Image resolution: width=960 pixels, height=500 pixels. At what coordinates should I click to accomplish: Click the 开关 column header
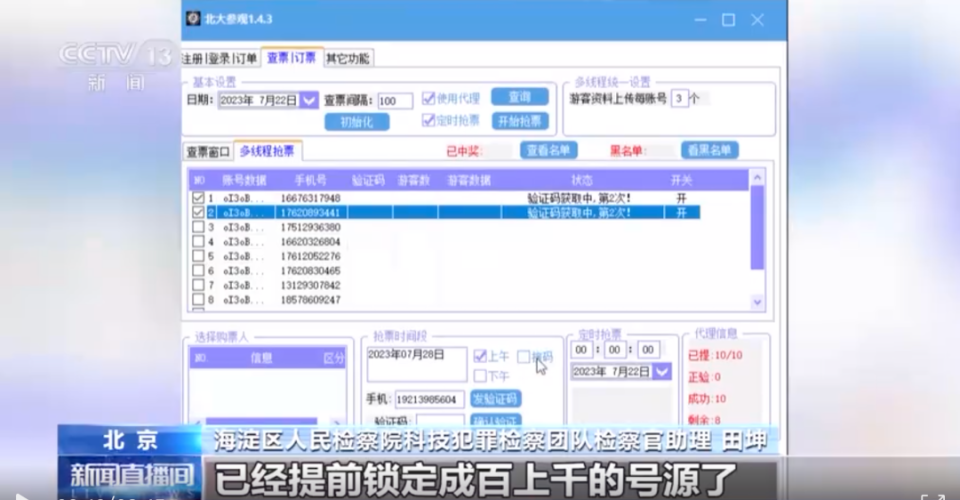(x=681, y=180)
